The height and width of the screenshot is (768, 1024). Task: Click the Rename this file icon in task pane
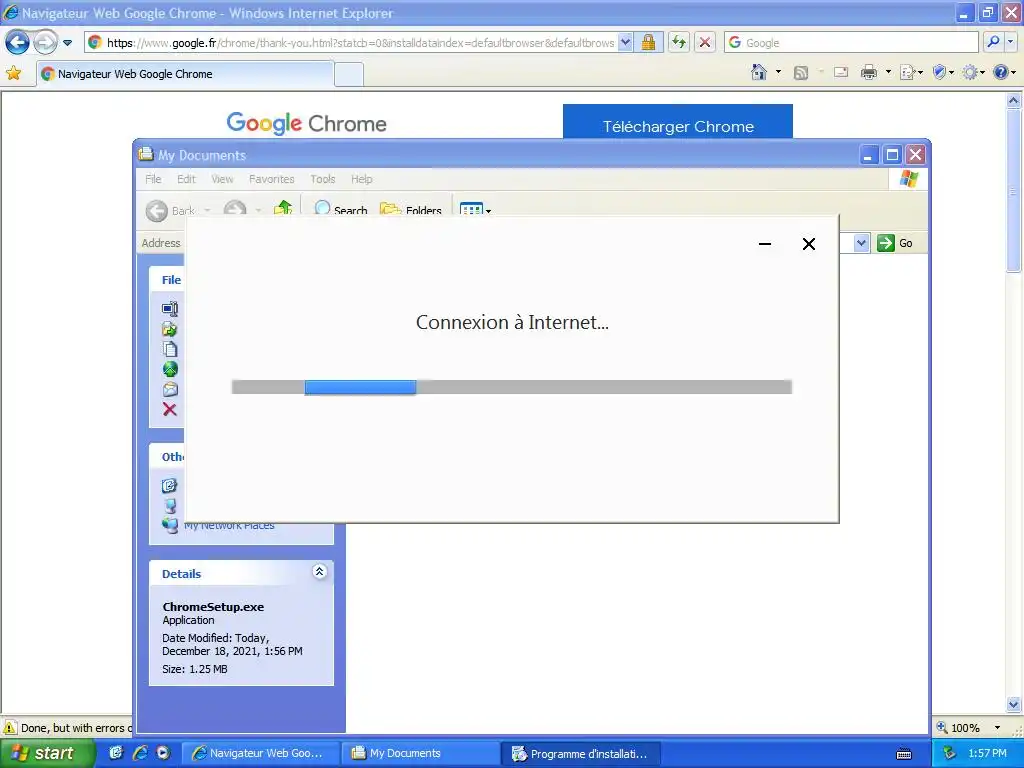tap(170, 308)
